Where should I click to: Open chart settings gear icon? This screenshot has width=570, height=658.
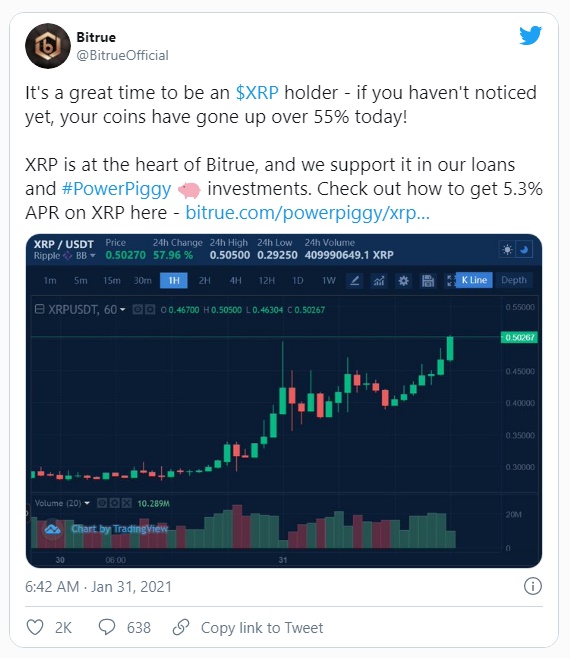tap(403, 280)
